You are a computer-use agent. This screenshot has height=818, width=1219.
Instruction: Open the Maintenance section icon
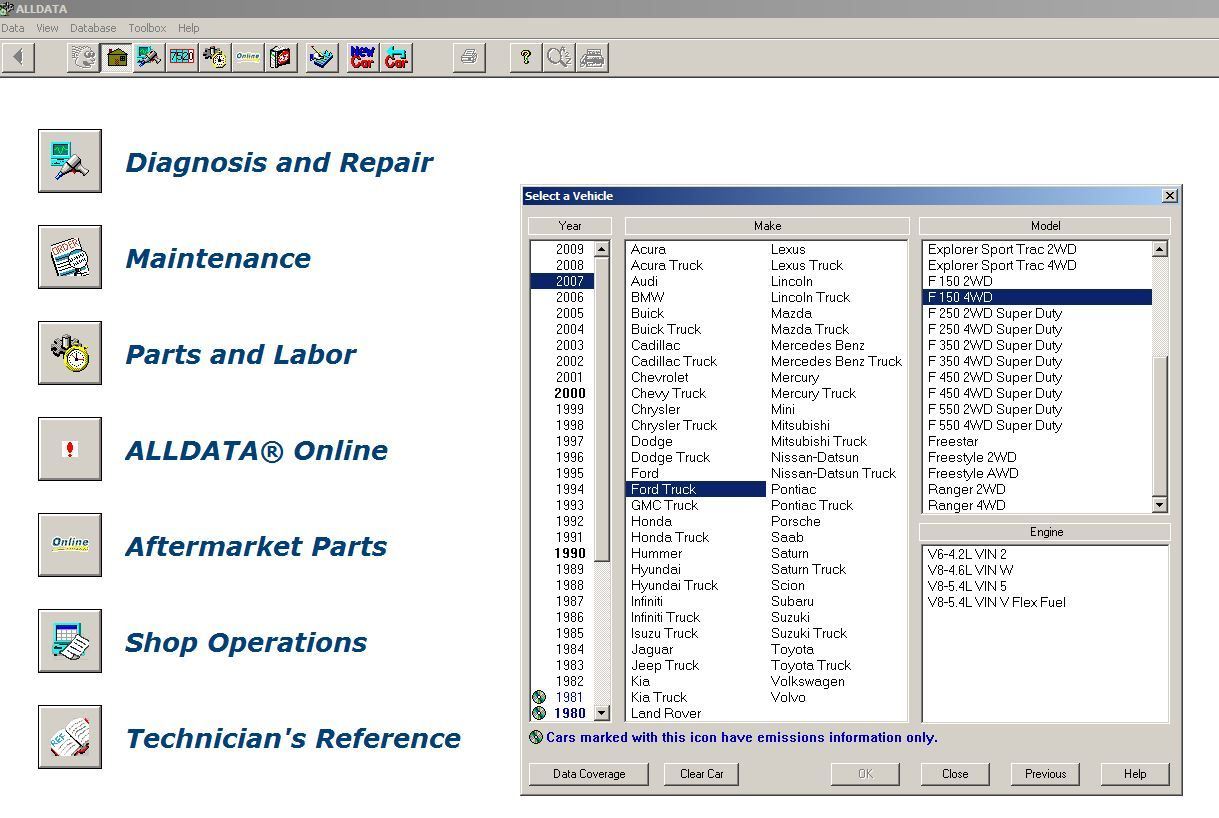point(70,257)
